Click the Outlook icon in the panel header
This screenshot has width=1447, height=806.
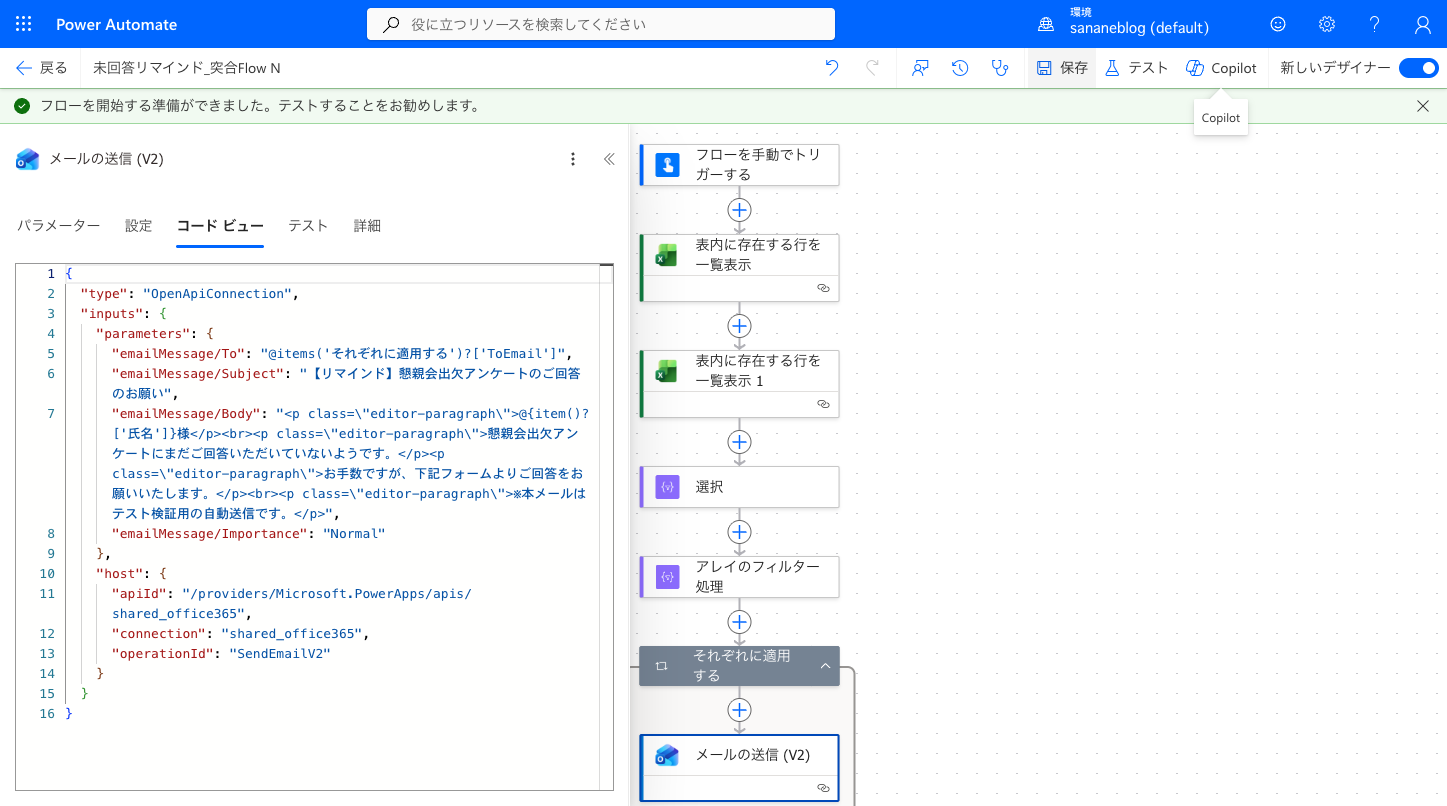[28, 159]
